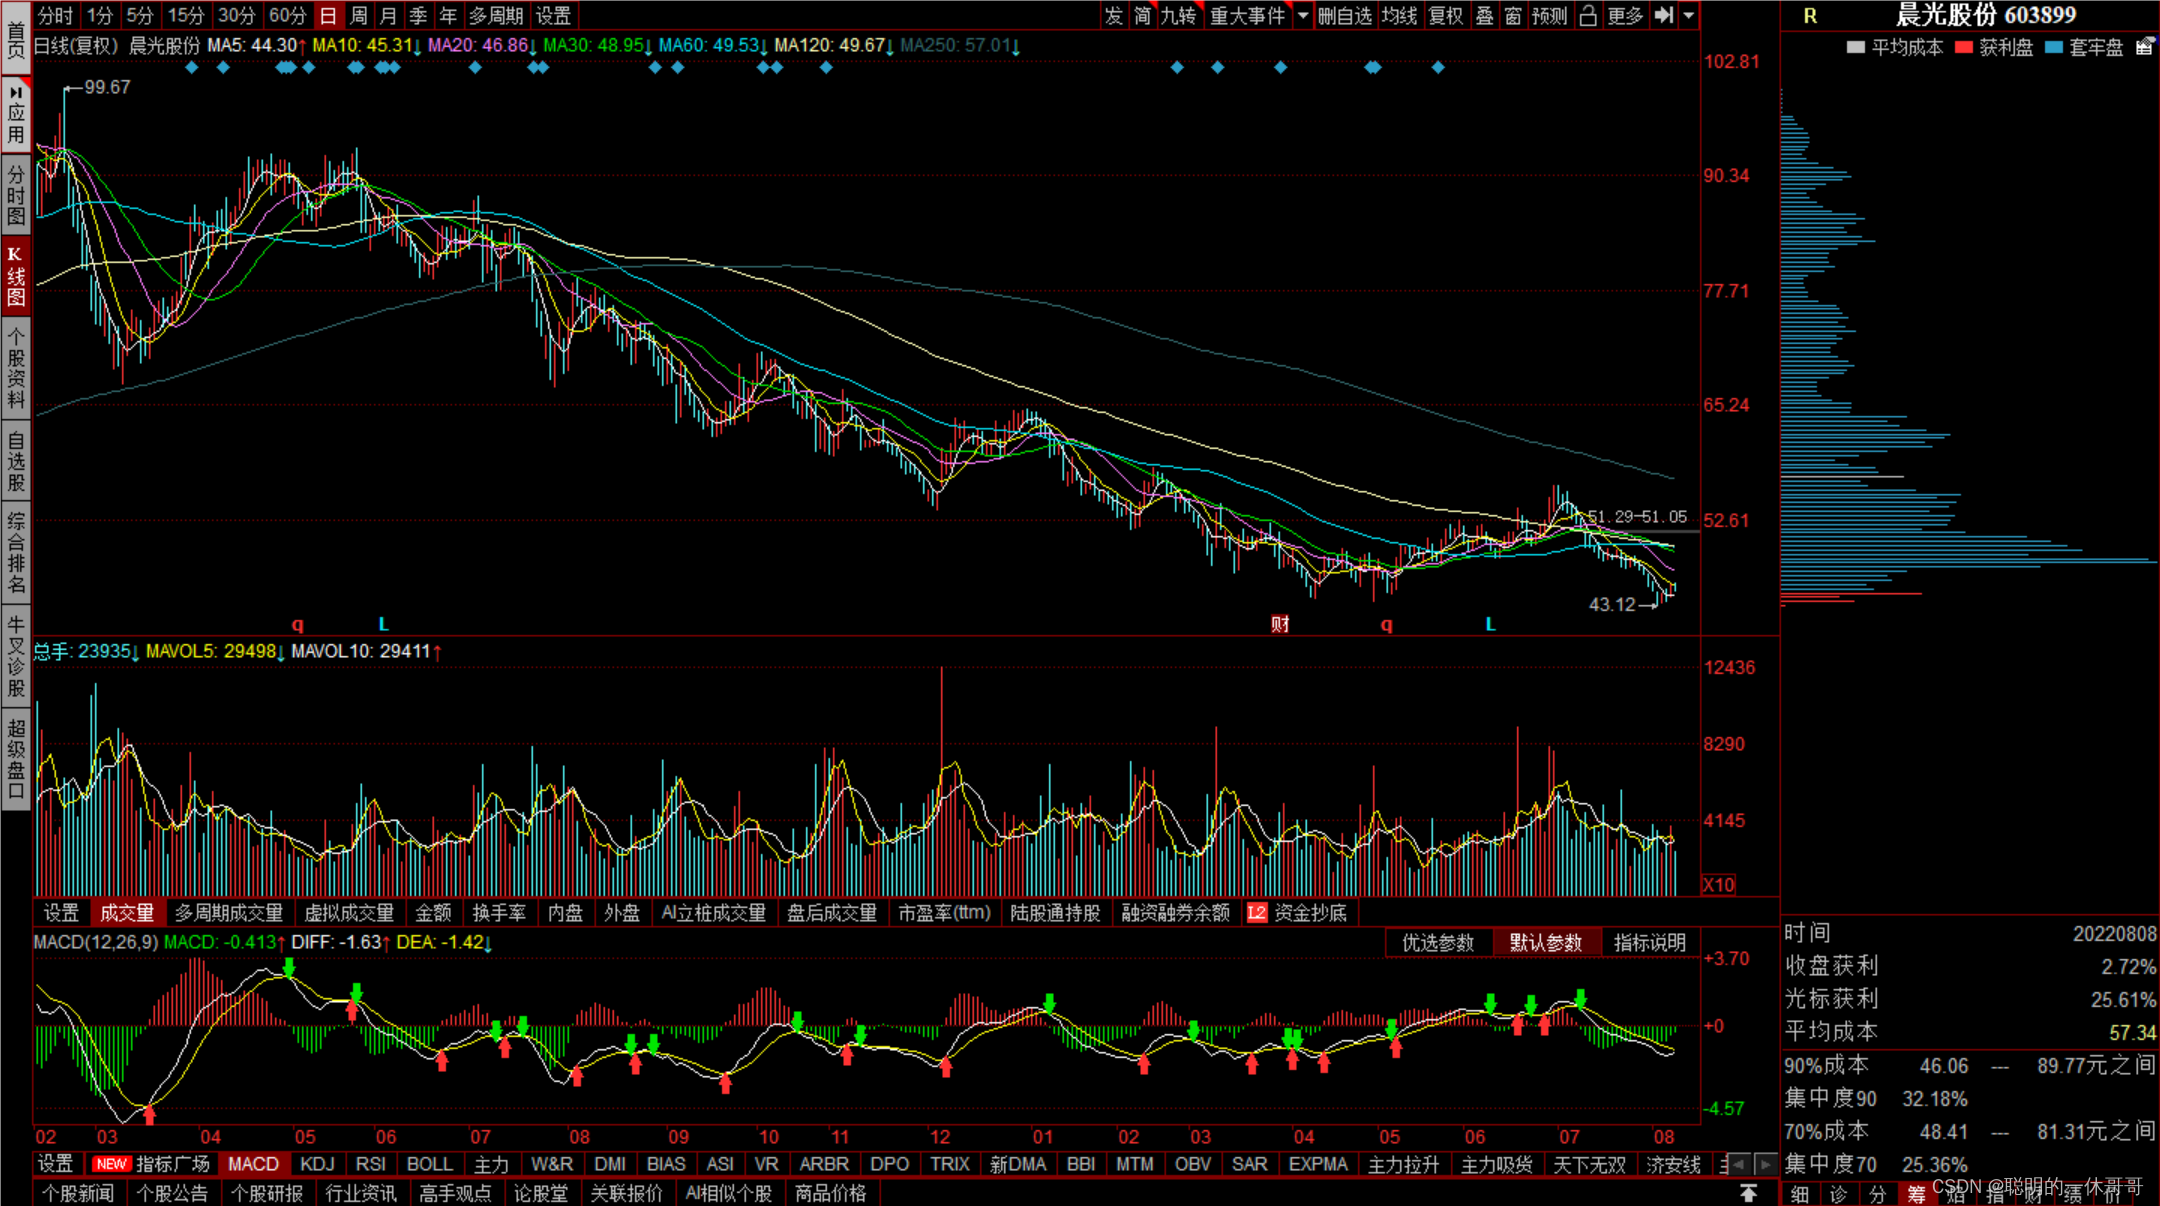The height and width of the screenshot is (1206, 2160).
Task: Click the jump-to-end arrow icon
Action: tap(1663, 15)
